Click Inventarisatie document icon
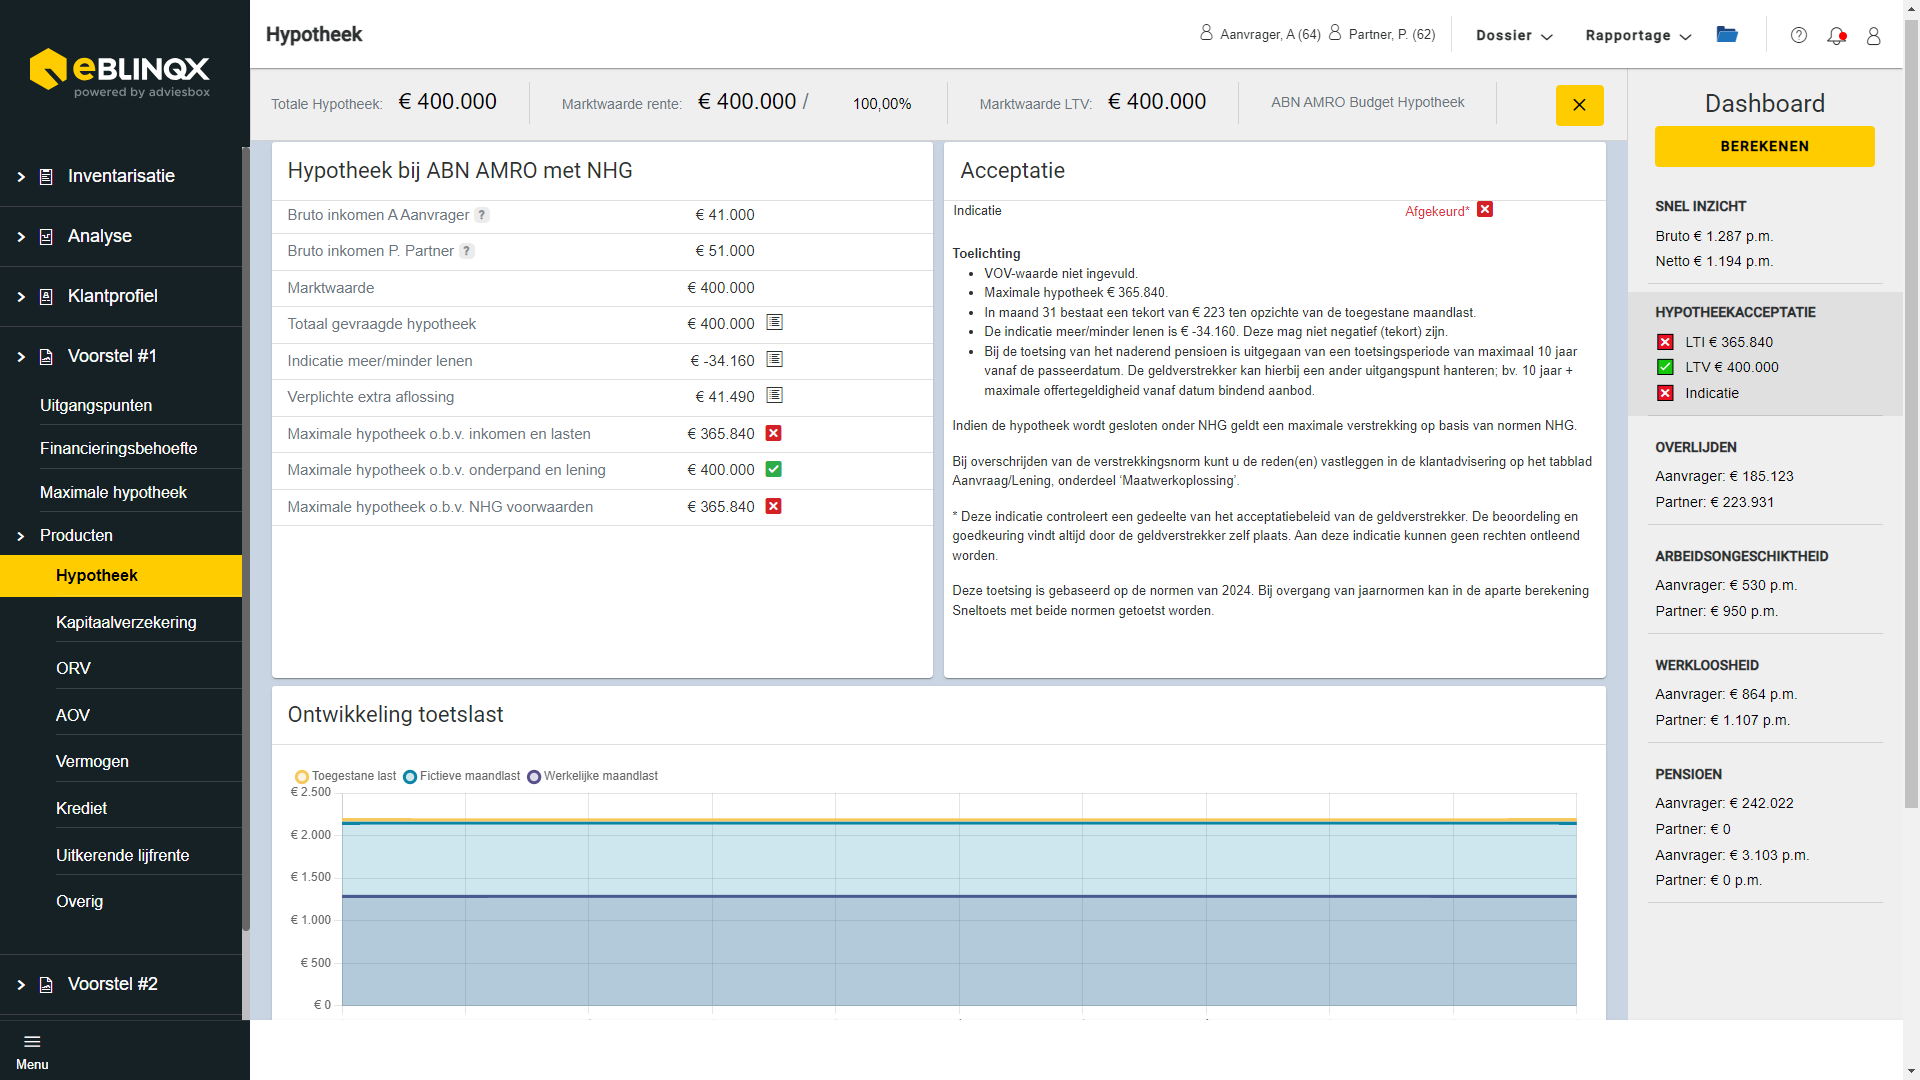1920x1080 pixels. click(x=46, y=177)
